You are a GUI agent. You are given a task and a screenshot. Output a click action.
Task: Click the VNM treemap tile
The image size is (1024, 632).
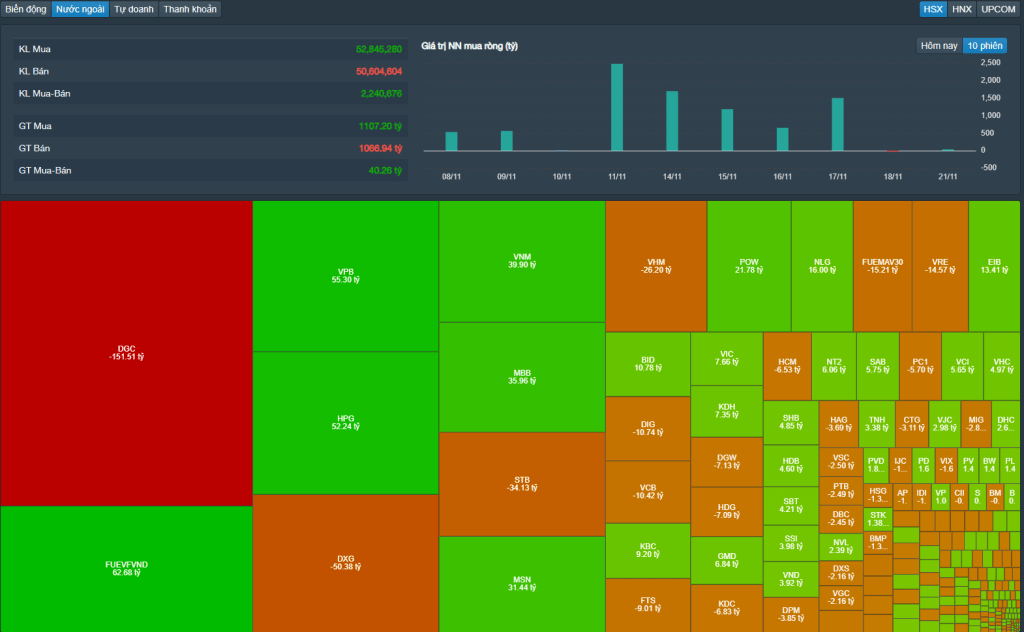pyautogui.click(x=521, y=261)
